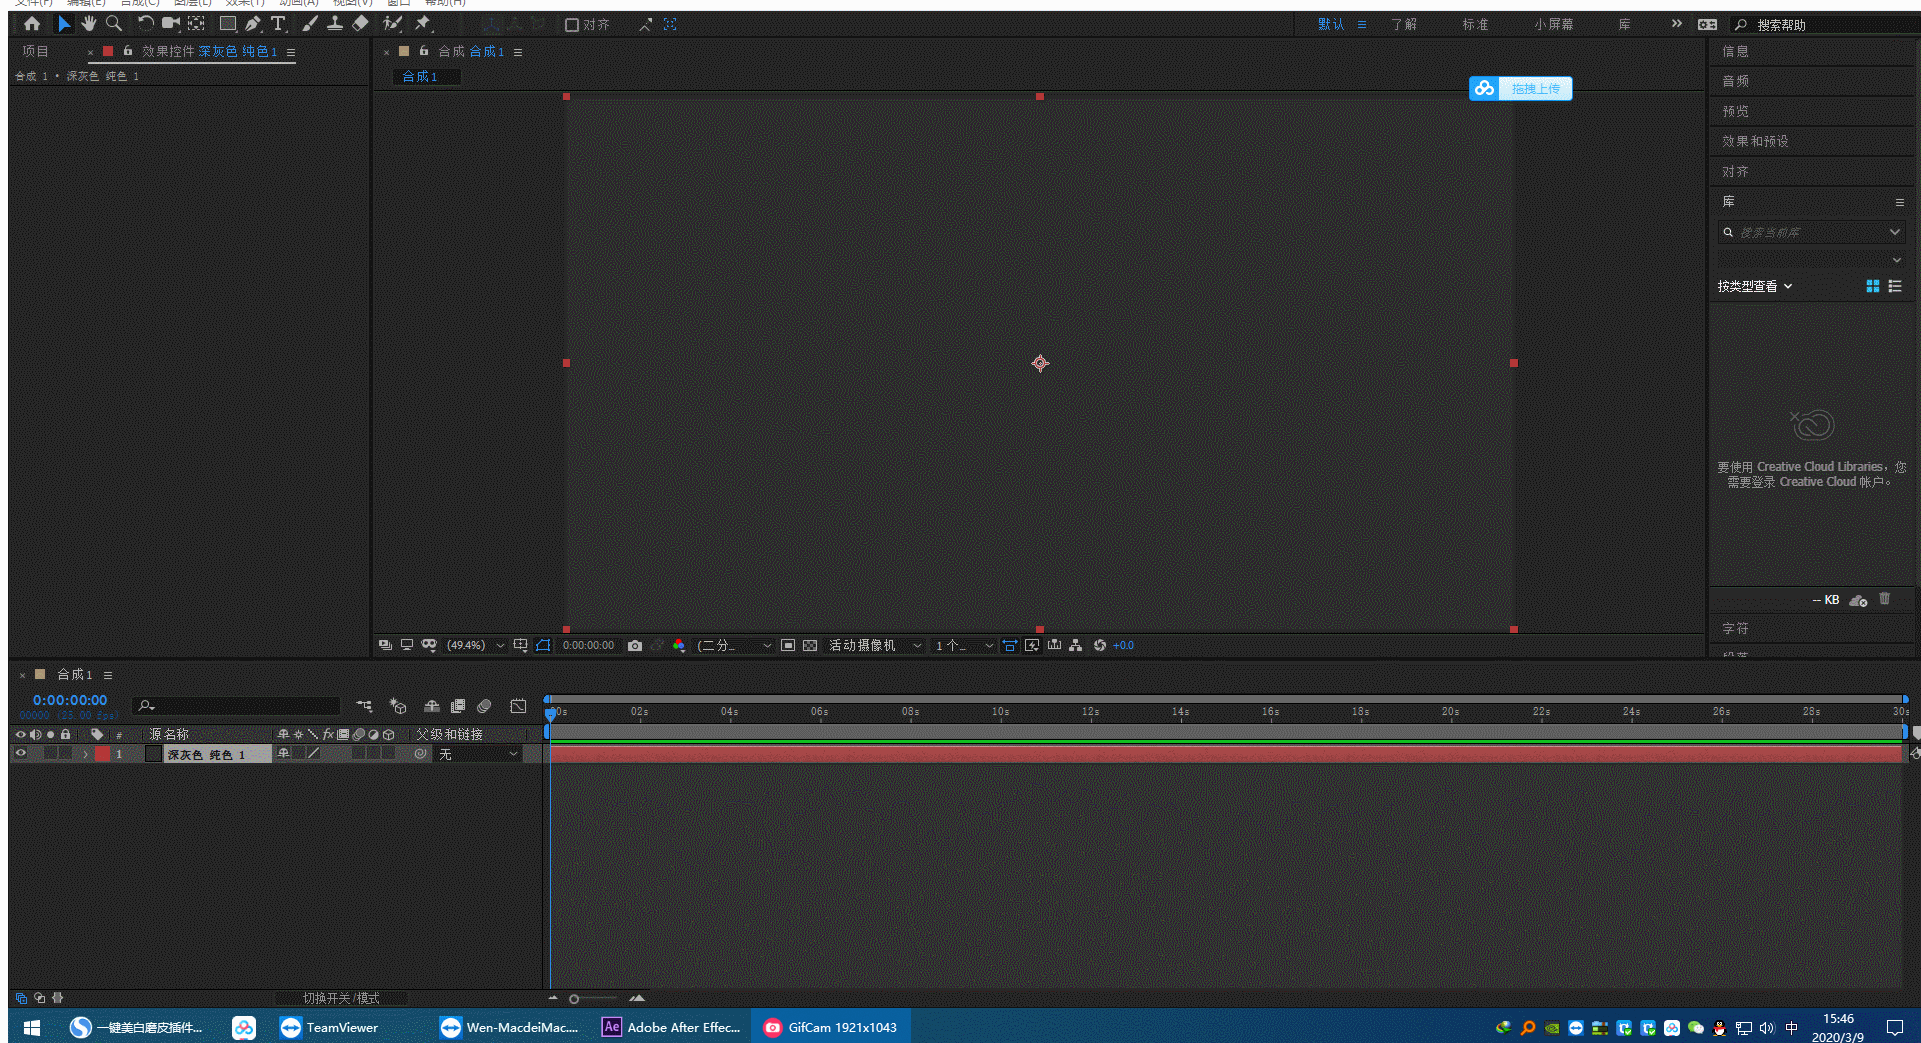Open the grid and guide options icon
Viewport: 1921px width, 1043px height.
tap(521, 646)
